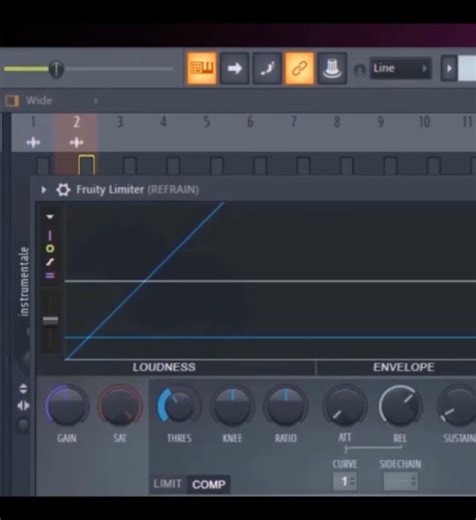476x520 pixels.
Task: Select mixer track 9
Action: point(380,122)
